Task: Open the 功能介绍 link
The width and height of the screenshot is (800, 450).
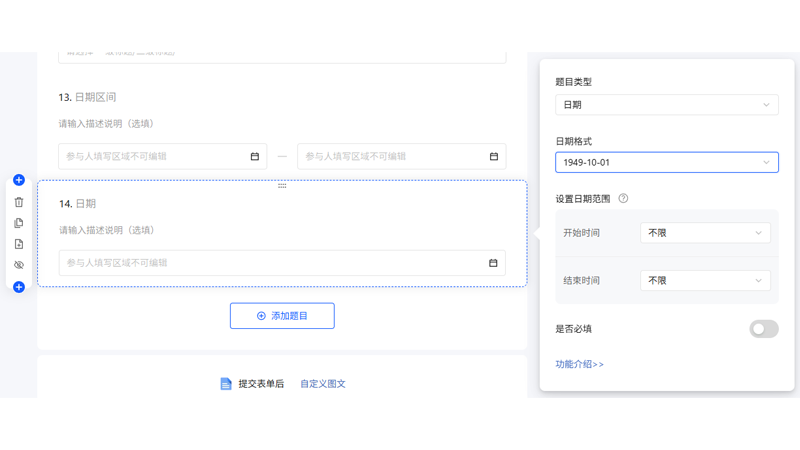Action: click(579, 365)
